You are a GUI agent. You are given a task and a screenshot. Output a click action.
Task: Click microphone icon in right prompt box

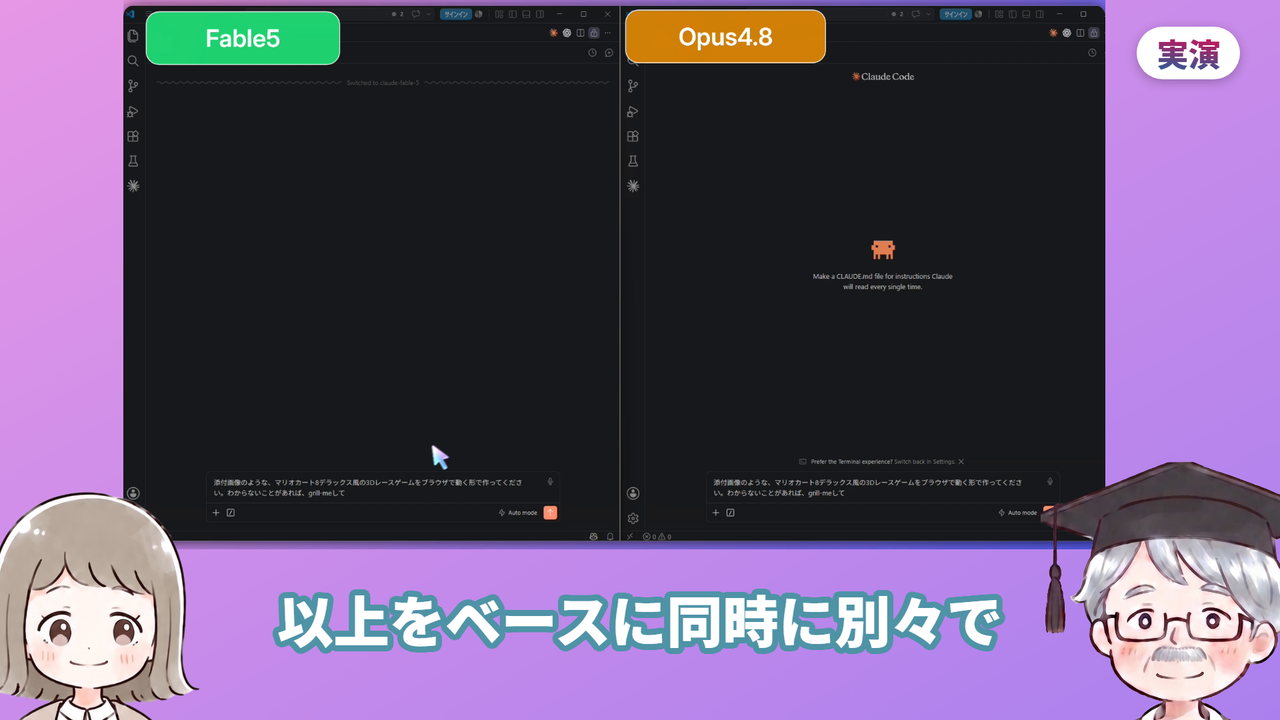point(1050,482)
